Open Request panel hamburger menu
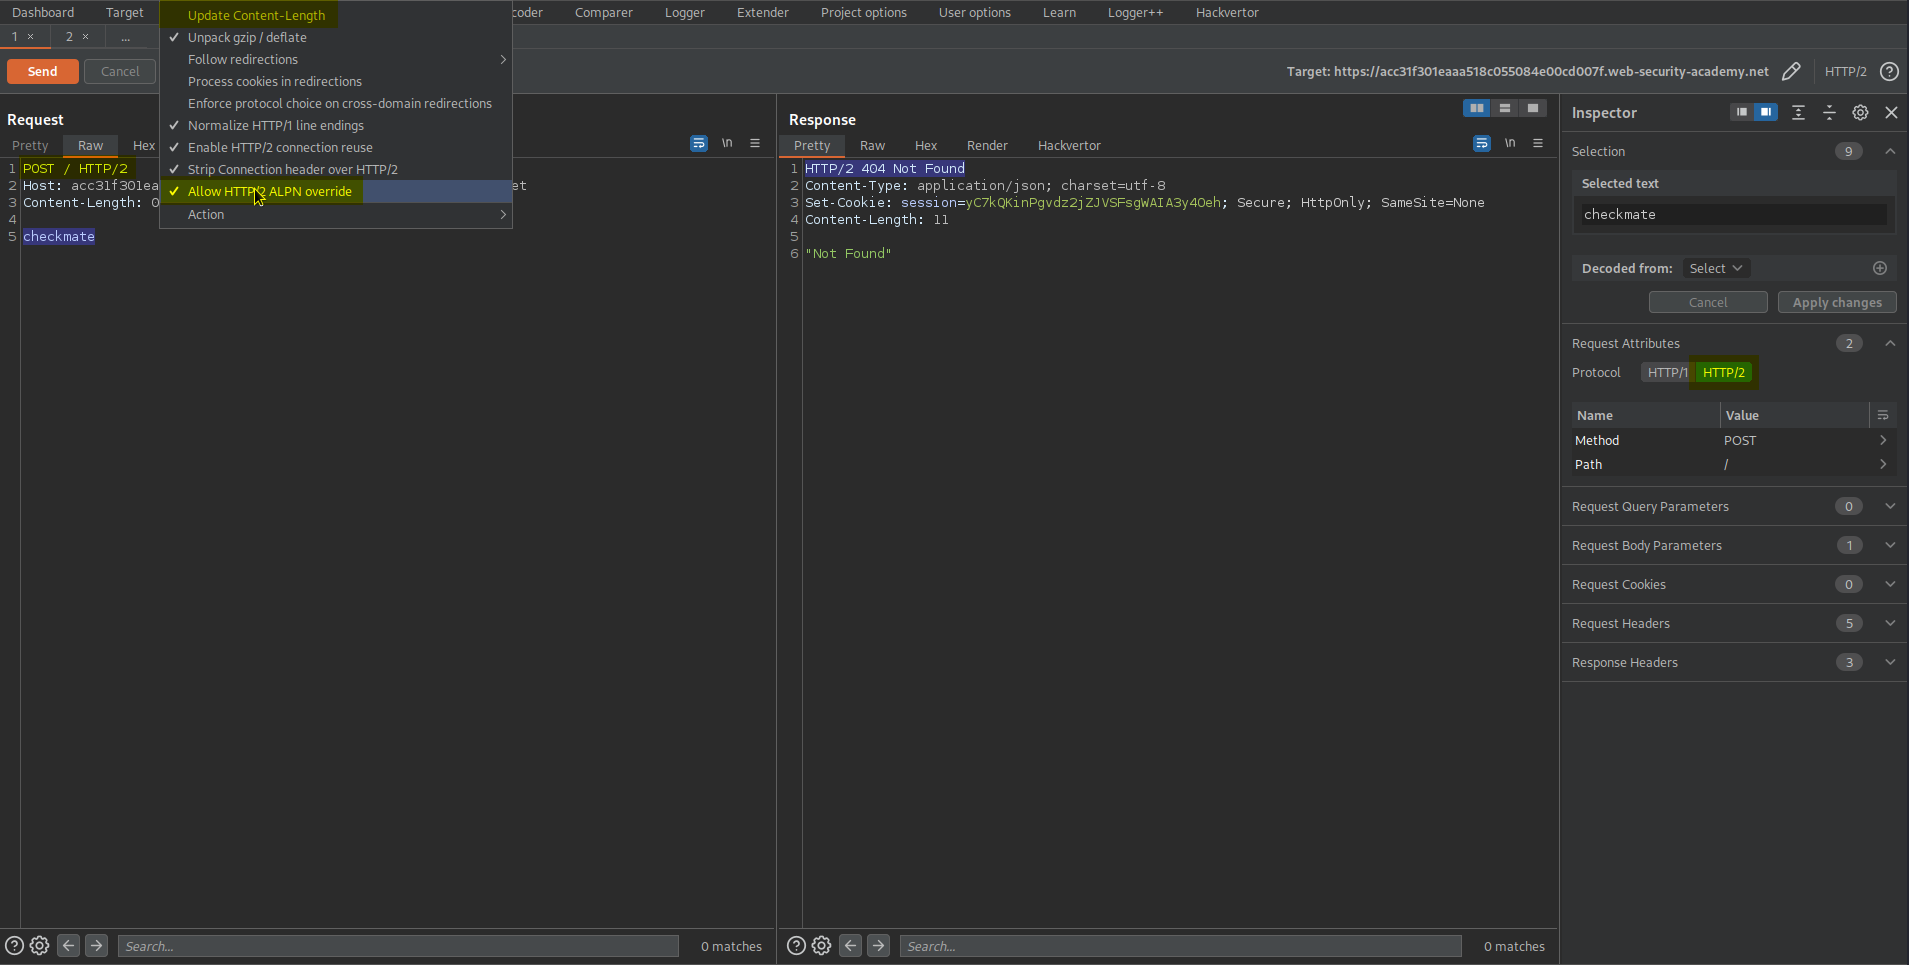The image size is (1909, 965). [755, 144]
